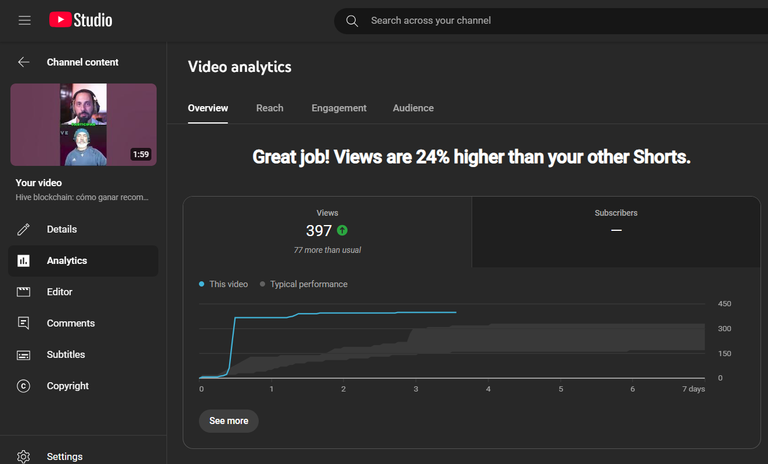Screen dimensions: 768x464
Task: Switch to the Overview tab
Action: [x=208, y=108]
